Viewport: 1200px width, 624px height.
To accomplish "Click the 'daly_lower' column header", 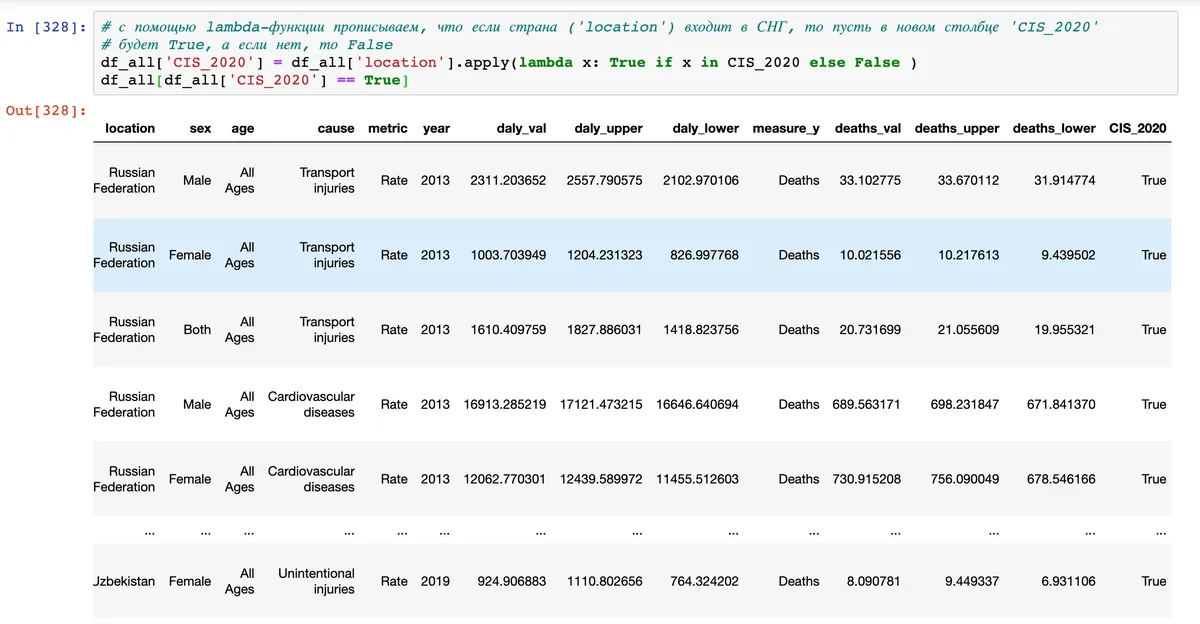I will (705, 128).
